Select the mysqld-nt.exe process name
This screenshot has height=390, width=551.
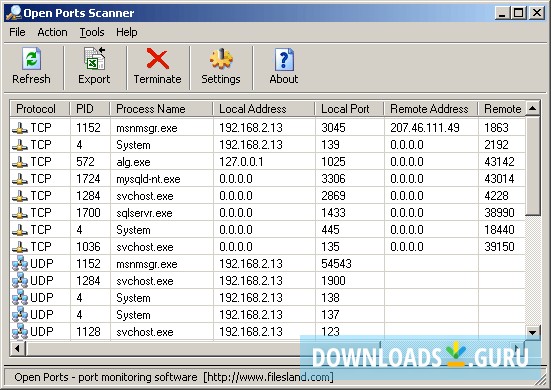coord(148,179)
